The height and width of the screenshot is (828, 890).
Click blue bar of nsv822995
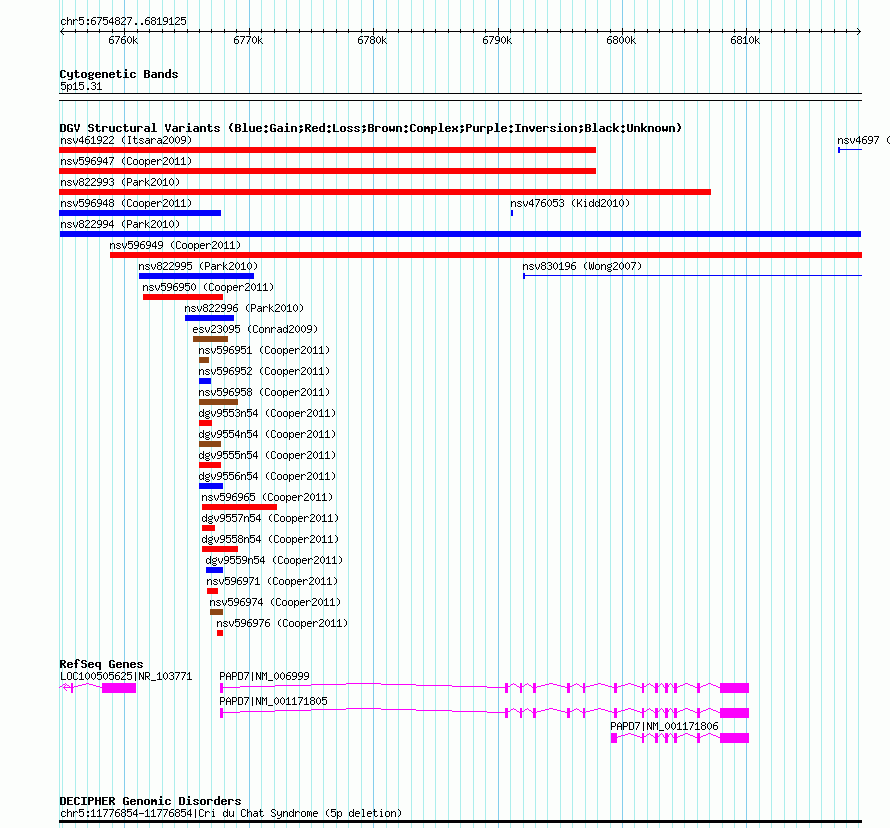(x=196, y=276)
